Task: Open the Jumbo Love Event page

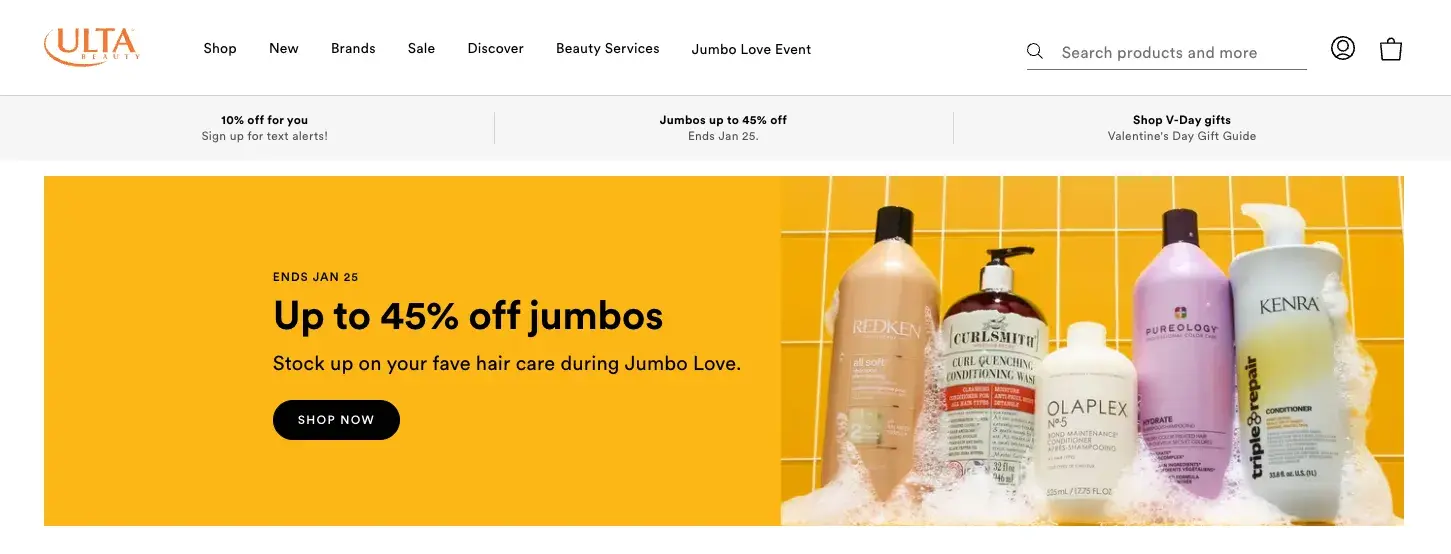Action: click(x=751, y=49)
